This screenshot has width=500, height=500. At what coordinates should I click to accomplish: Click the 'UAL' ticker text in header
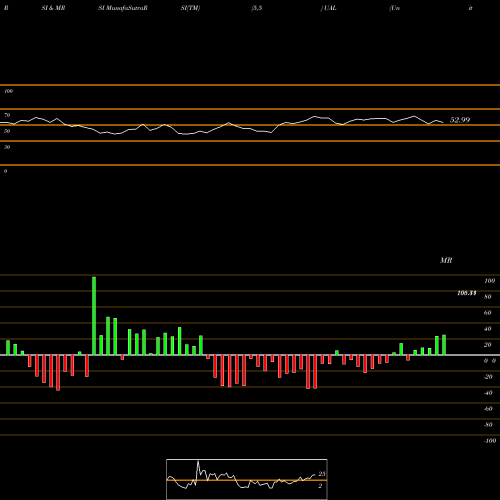(330, 8)
